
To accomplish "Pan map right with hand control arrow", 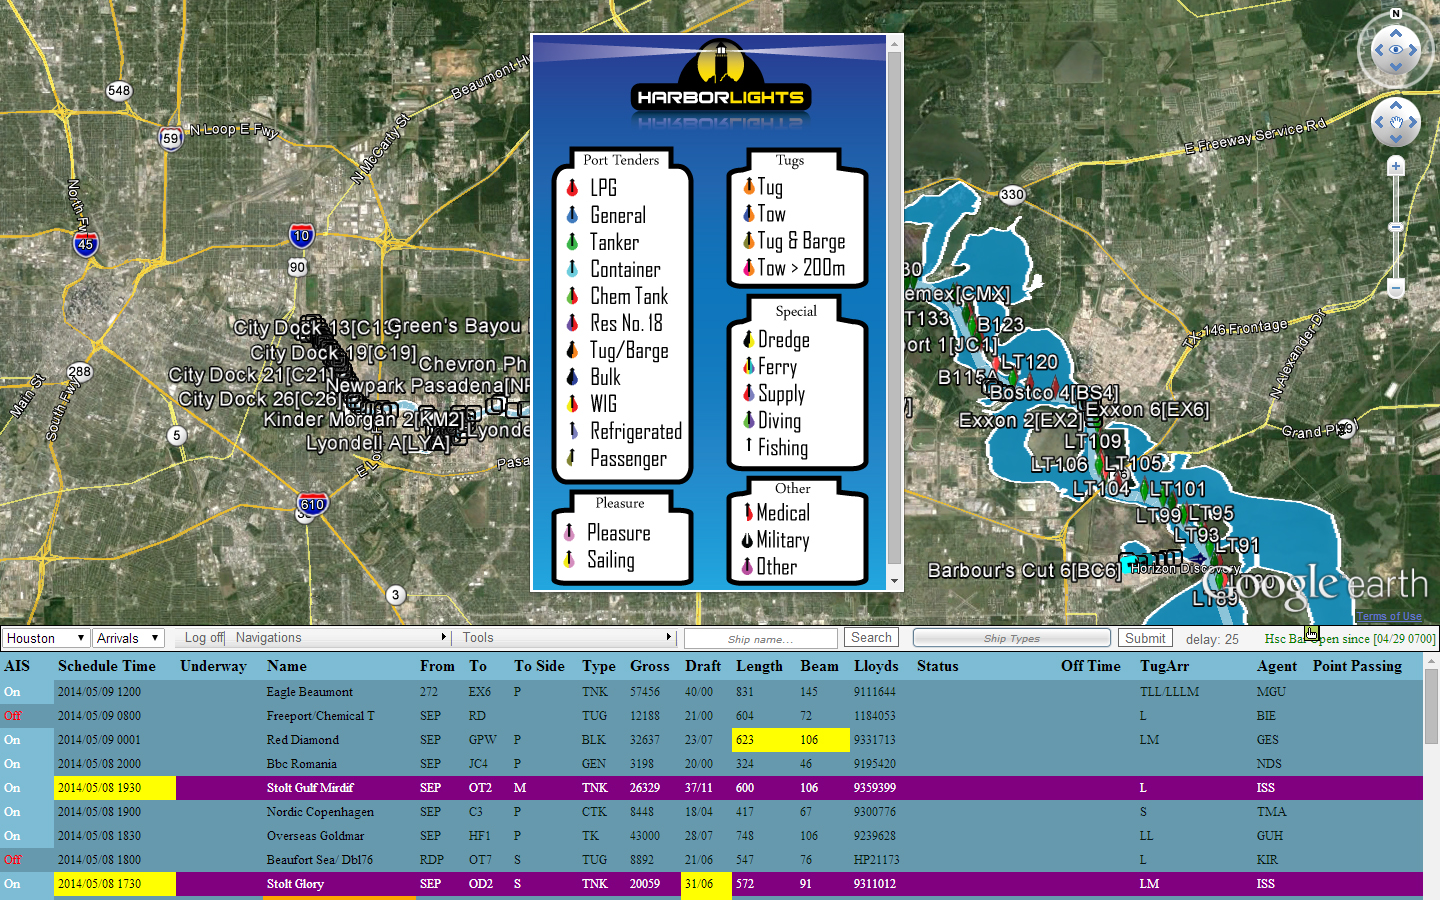I will tap(1413, 123).
